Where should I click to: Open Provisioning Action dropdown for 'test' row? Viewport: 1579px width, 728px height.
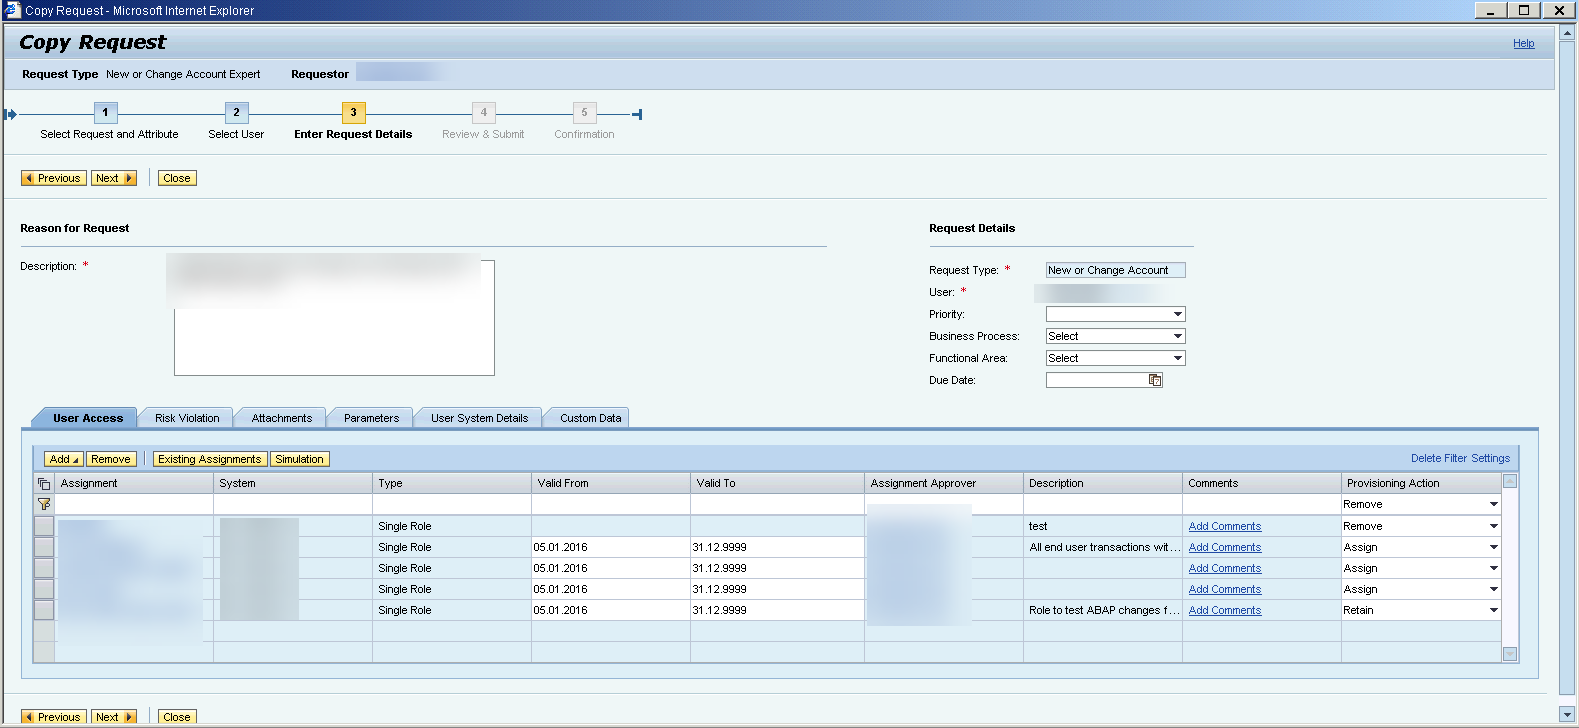pyautogui.click(x=1494, y=526)
